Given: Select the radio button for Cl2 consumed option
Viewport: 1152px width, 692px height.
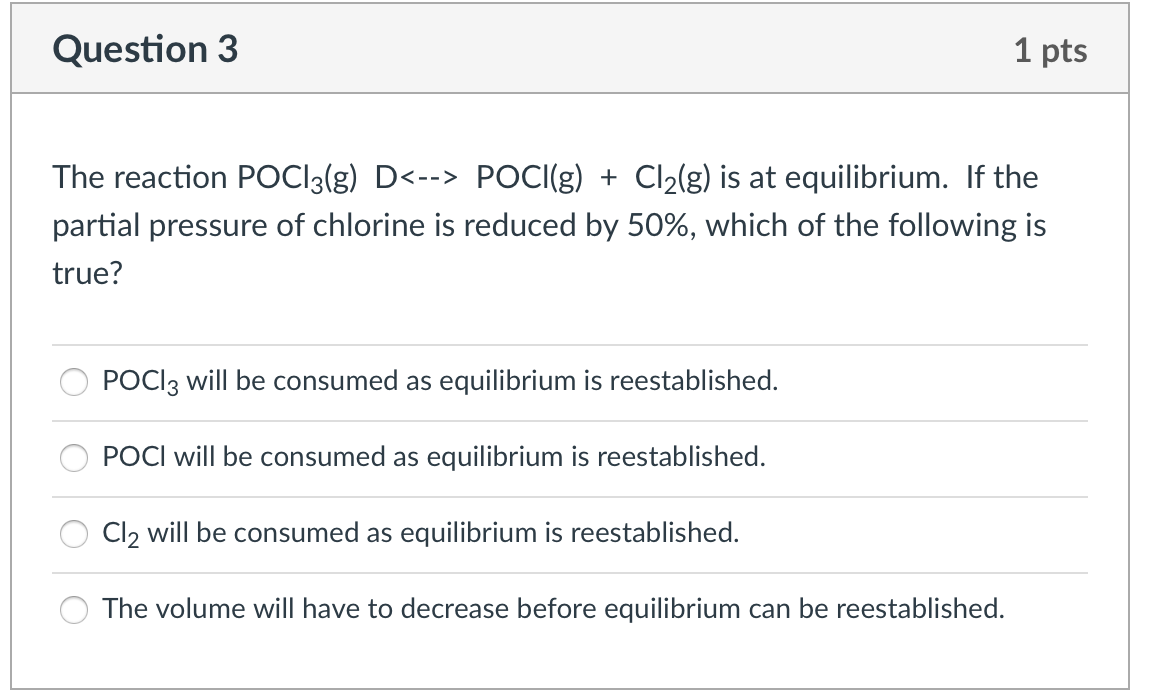Looking at the screenshot, I should [x=73, y=533].
